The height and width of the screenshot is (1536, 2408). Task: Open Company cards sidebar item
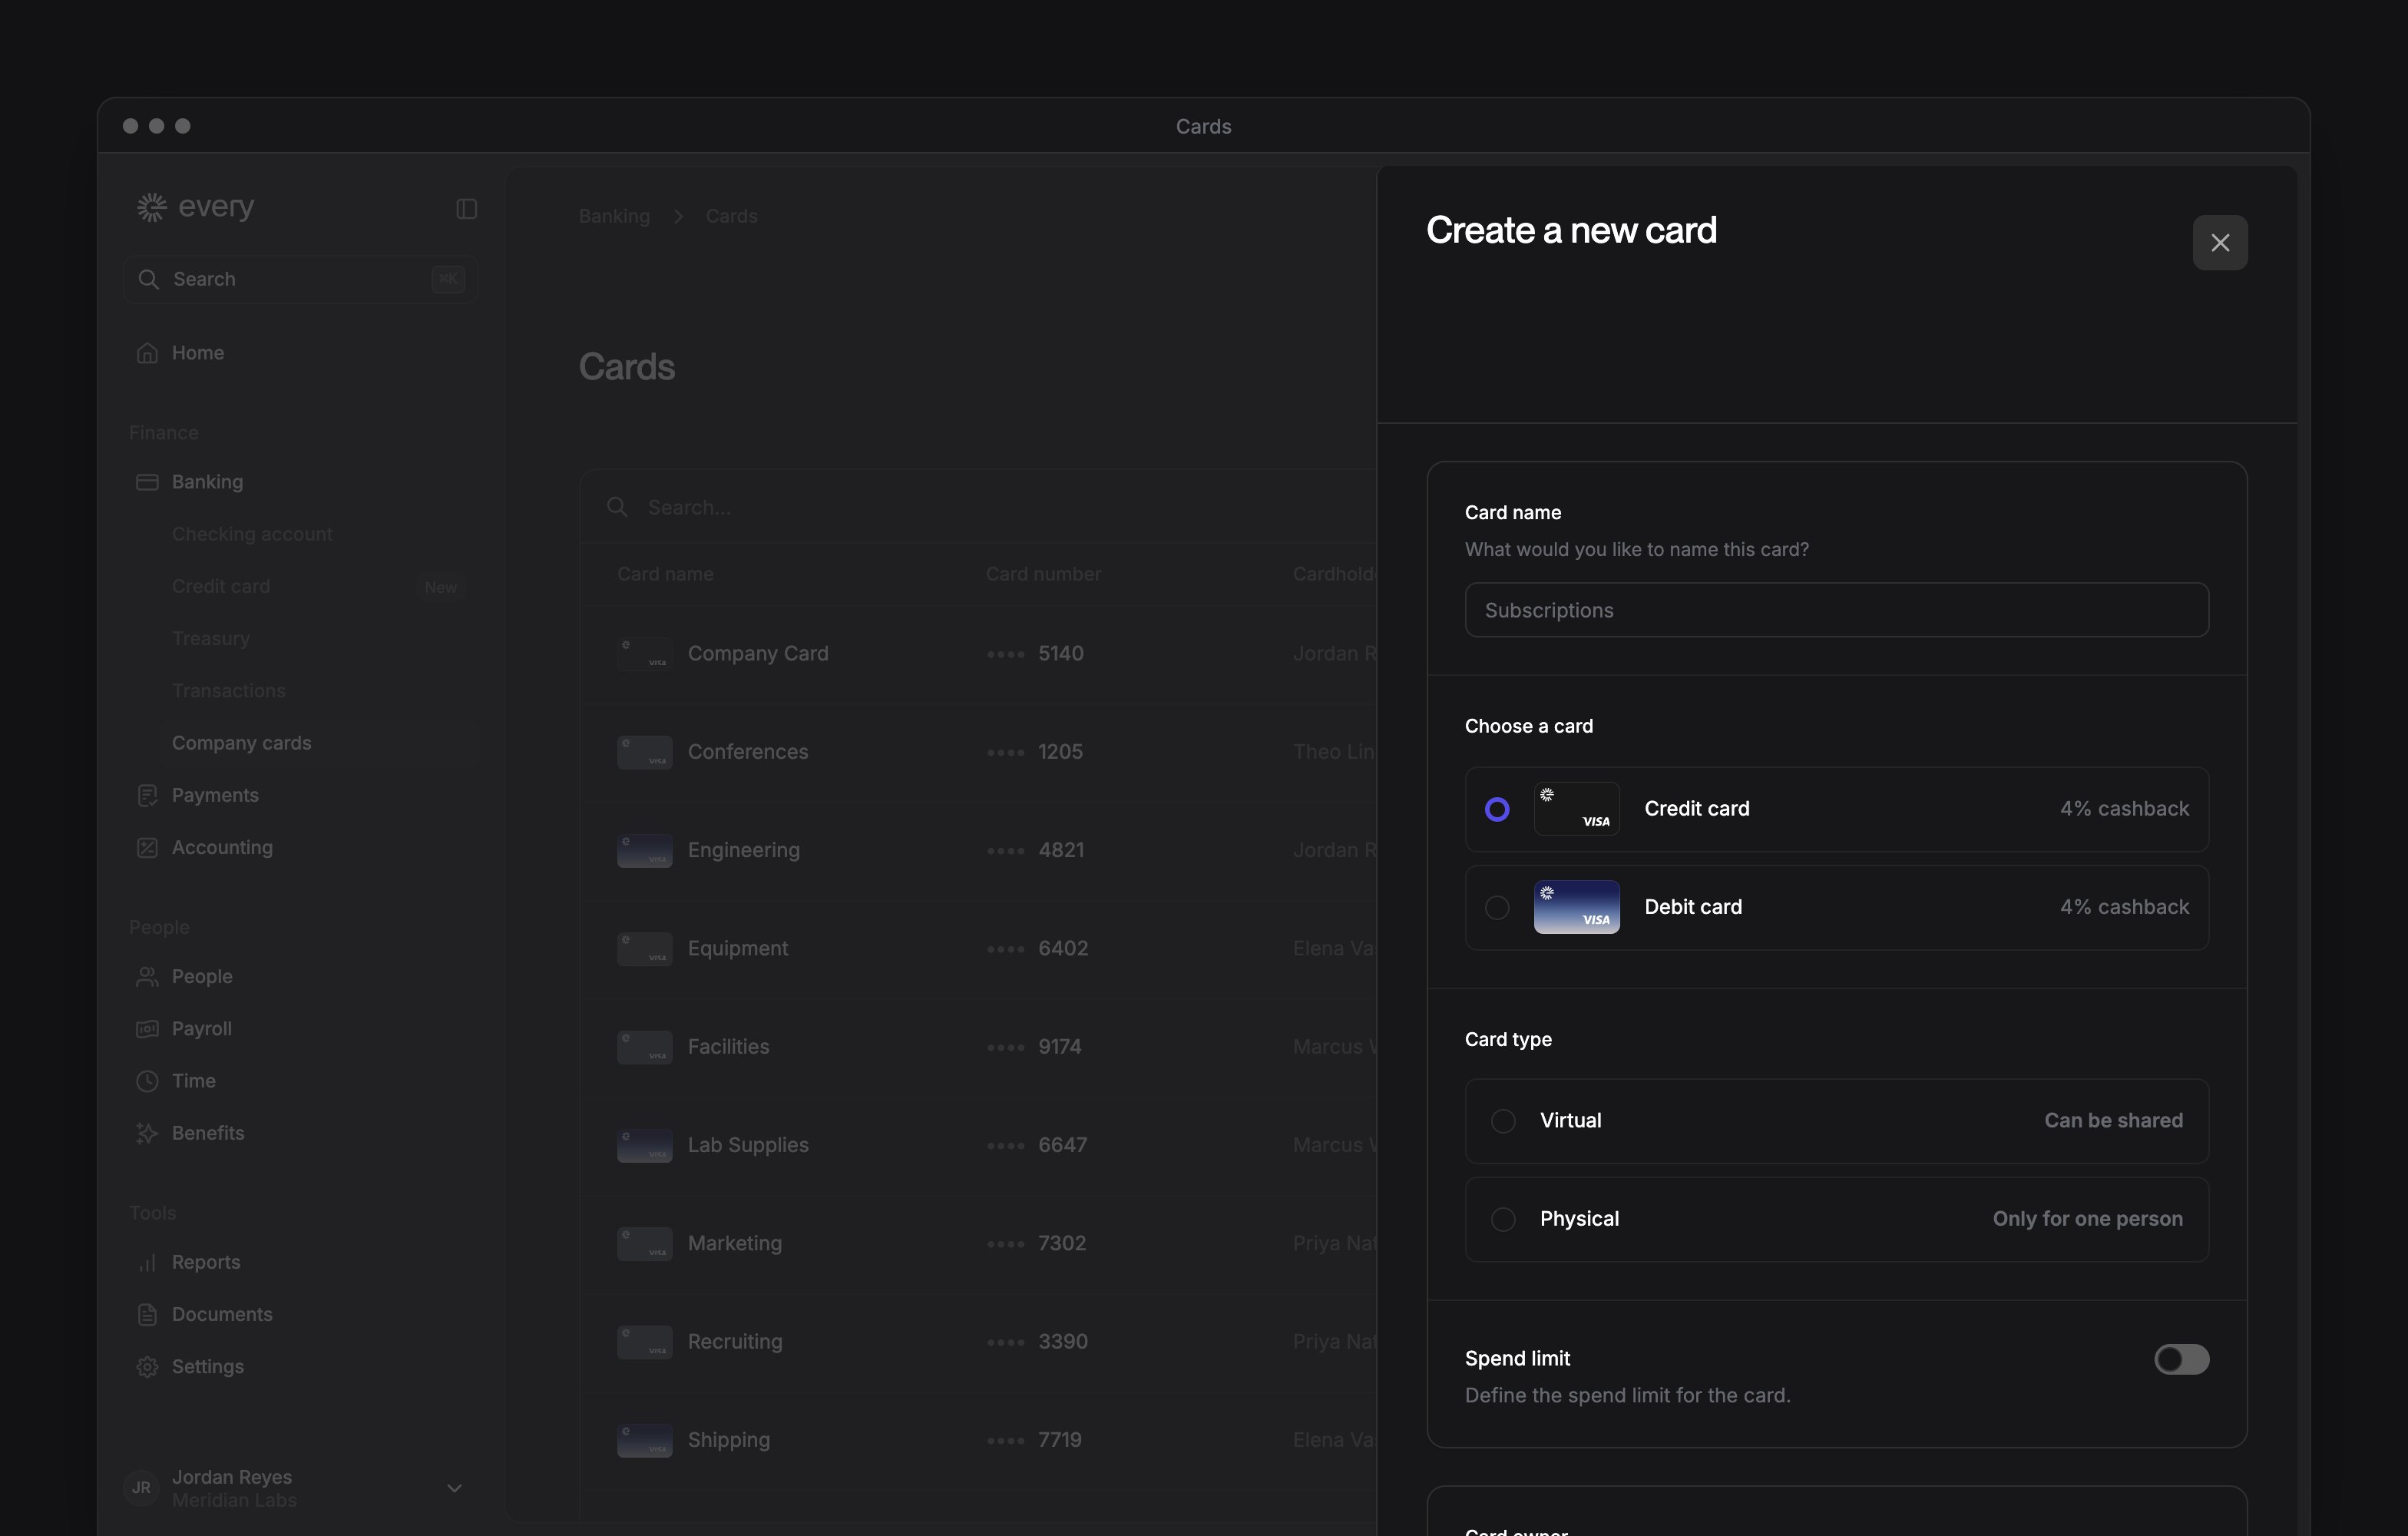click(x=242, y=743)
